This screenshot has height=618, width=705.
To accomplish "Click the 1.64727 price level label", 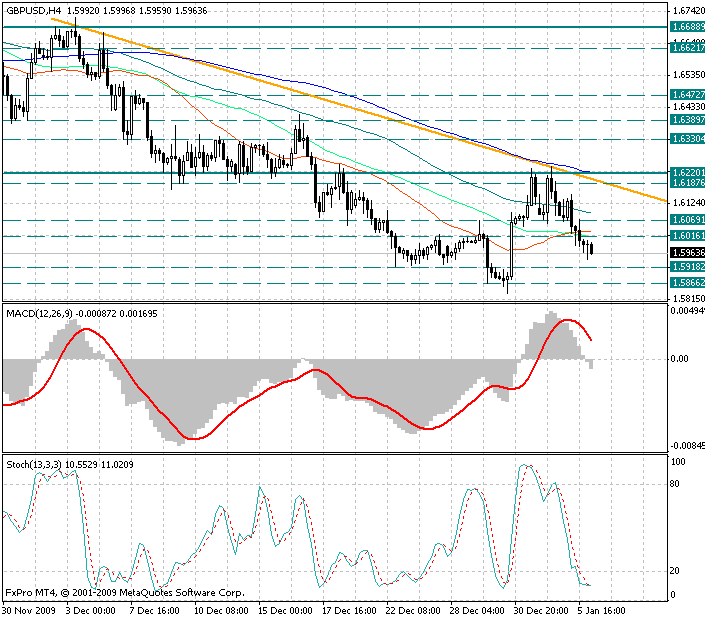I will click(x=687, y=94).
